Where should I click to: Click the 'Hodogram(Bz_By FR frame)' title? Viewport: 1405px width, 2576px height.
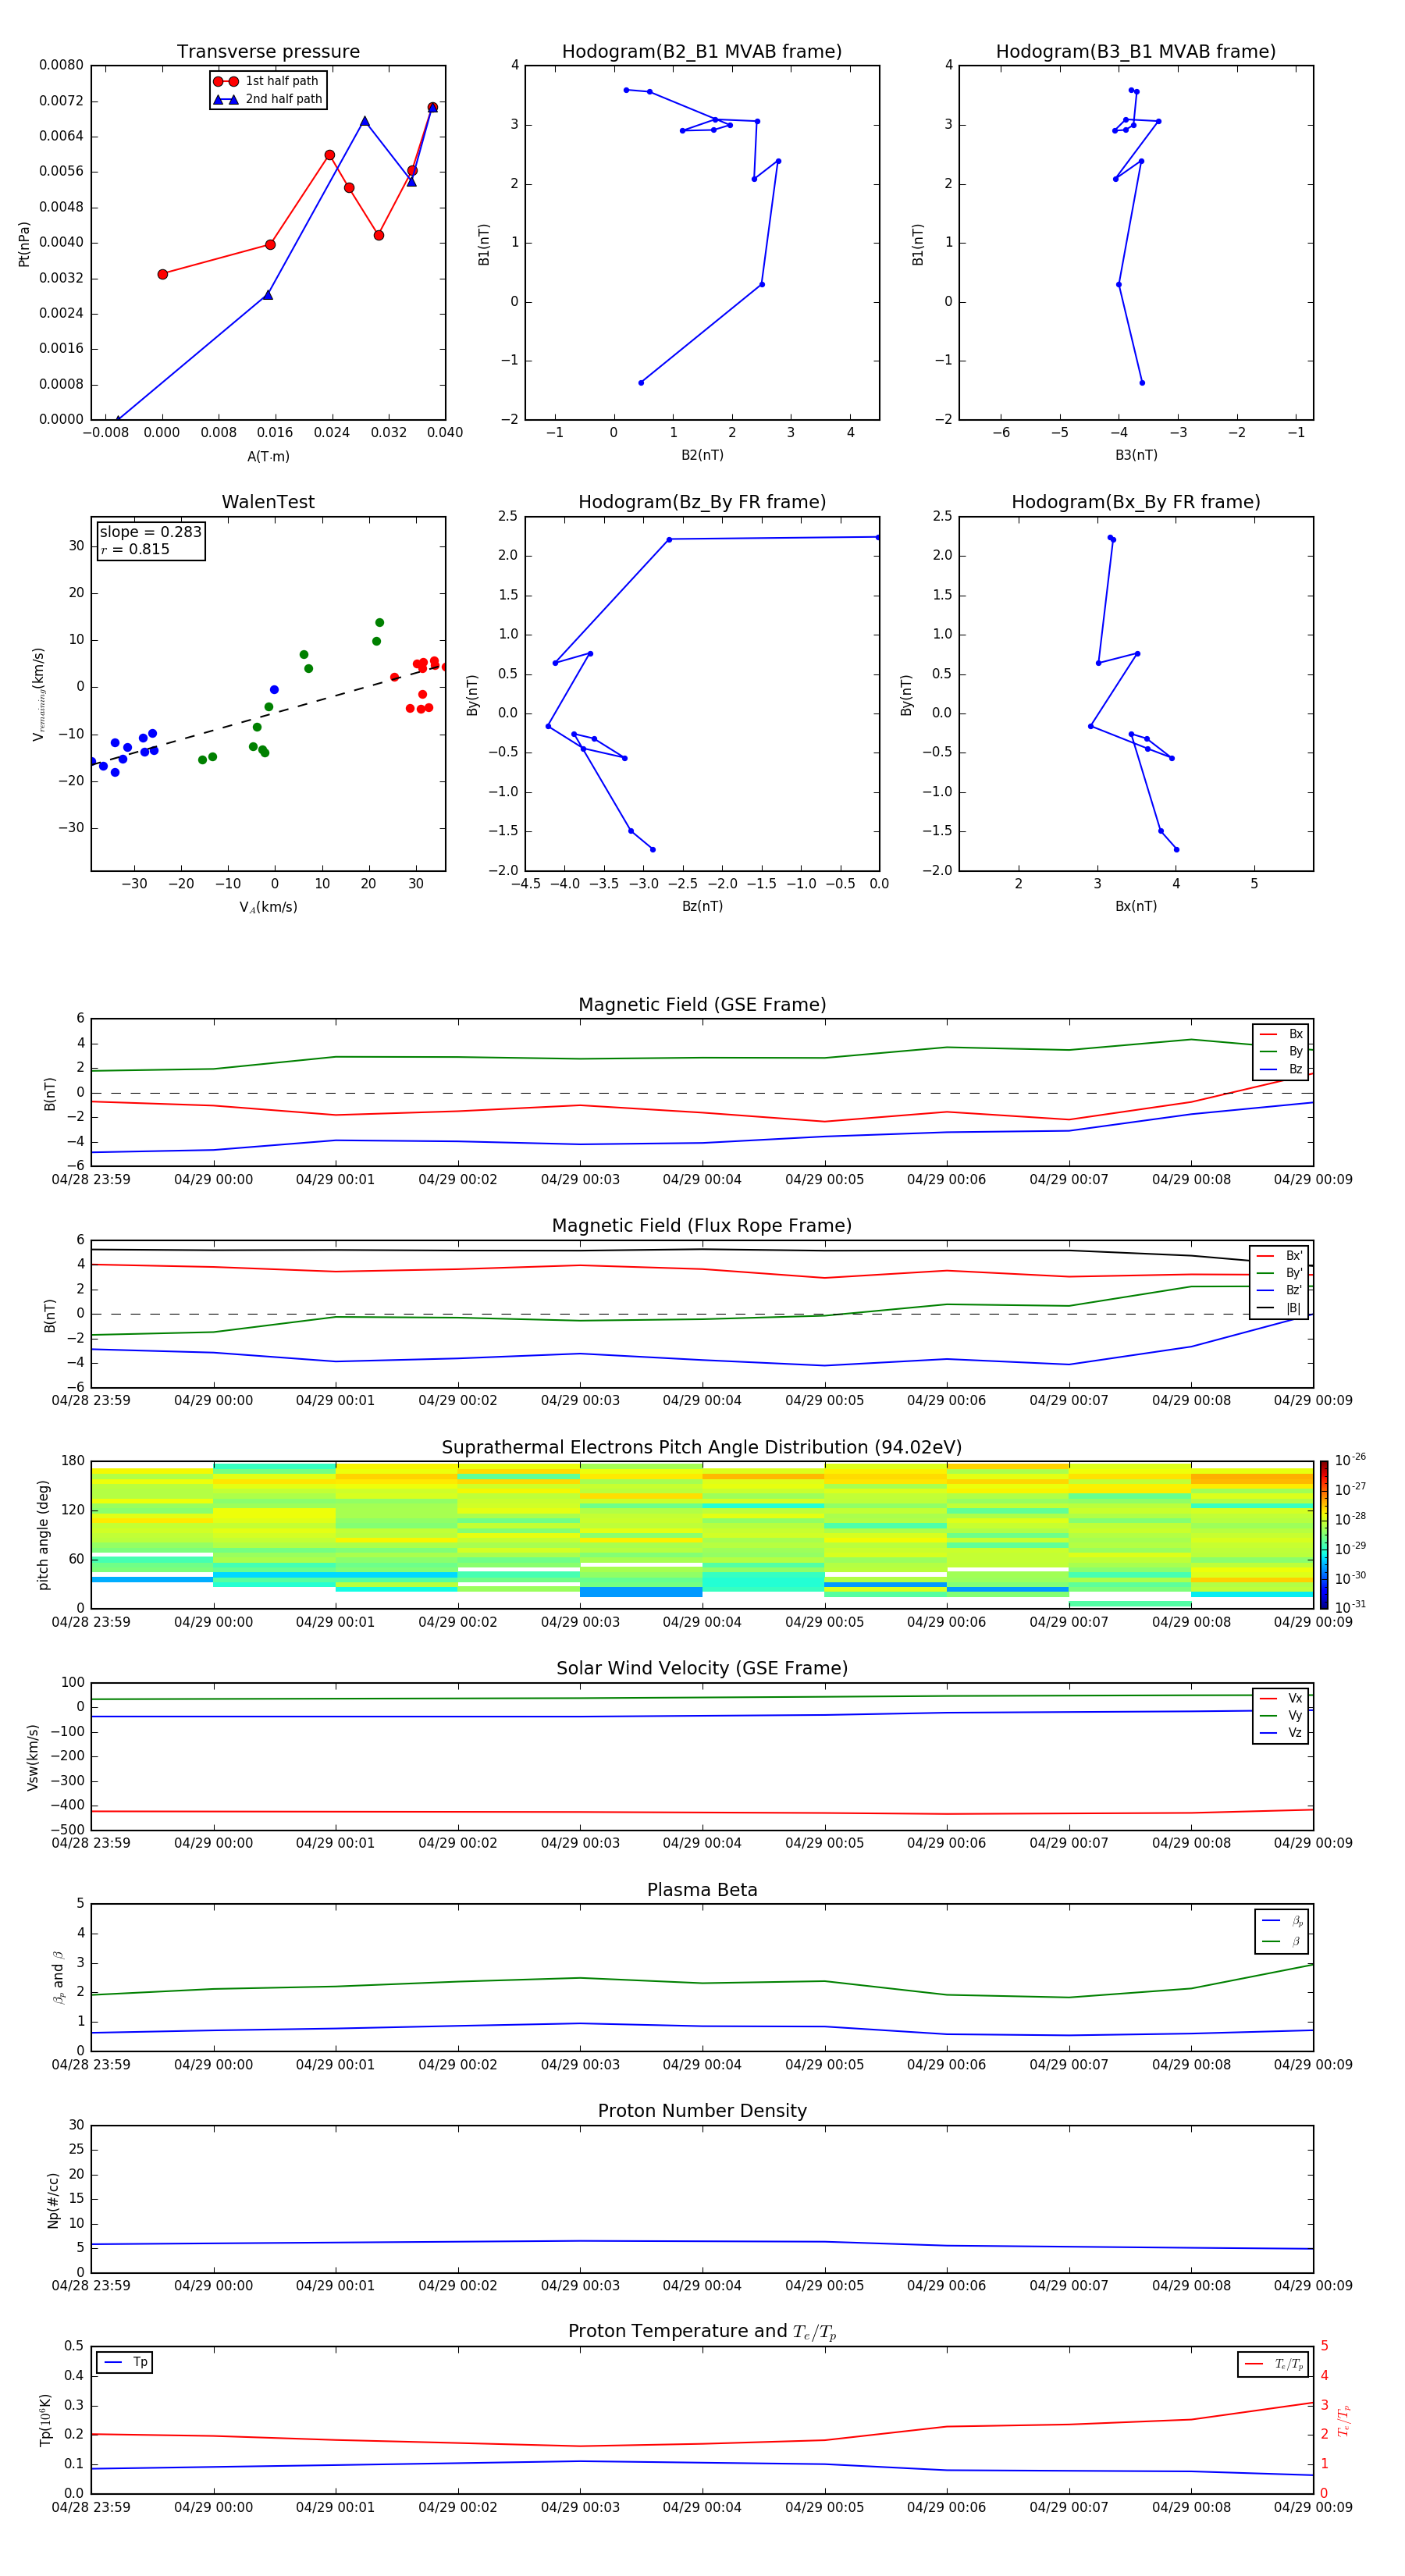click(x=702, y=502)
